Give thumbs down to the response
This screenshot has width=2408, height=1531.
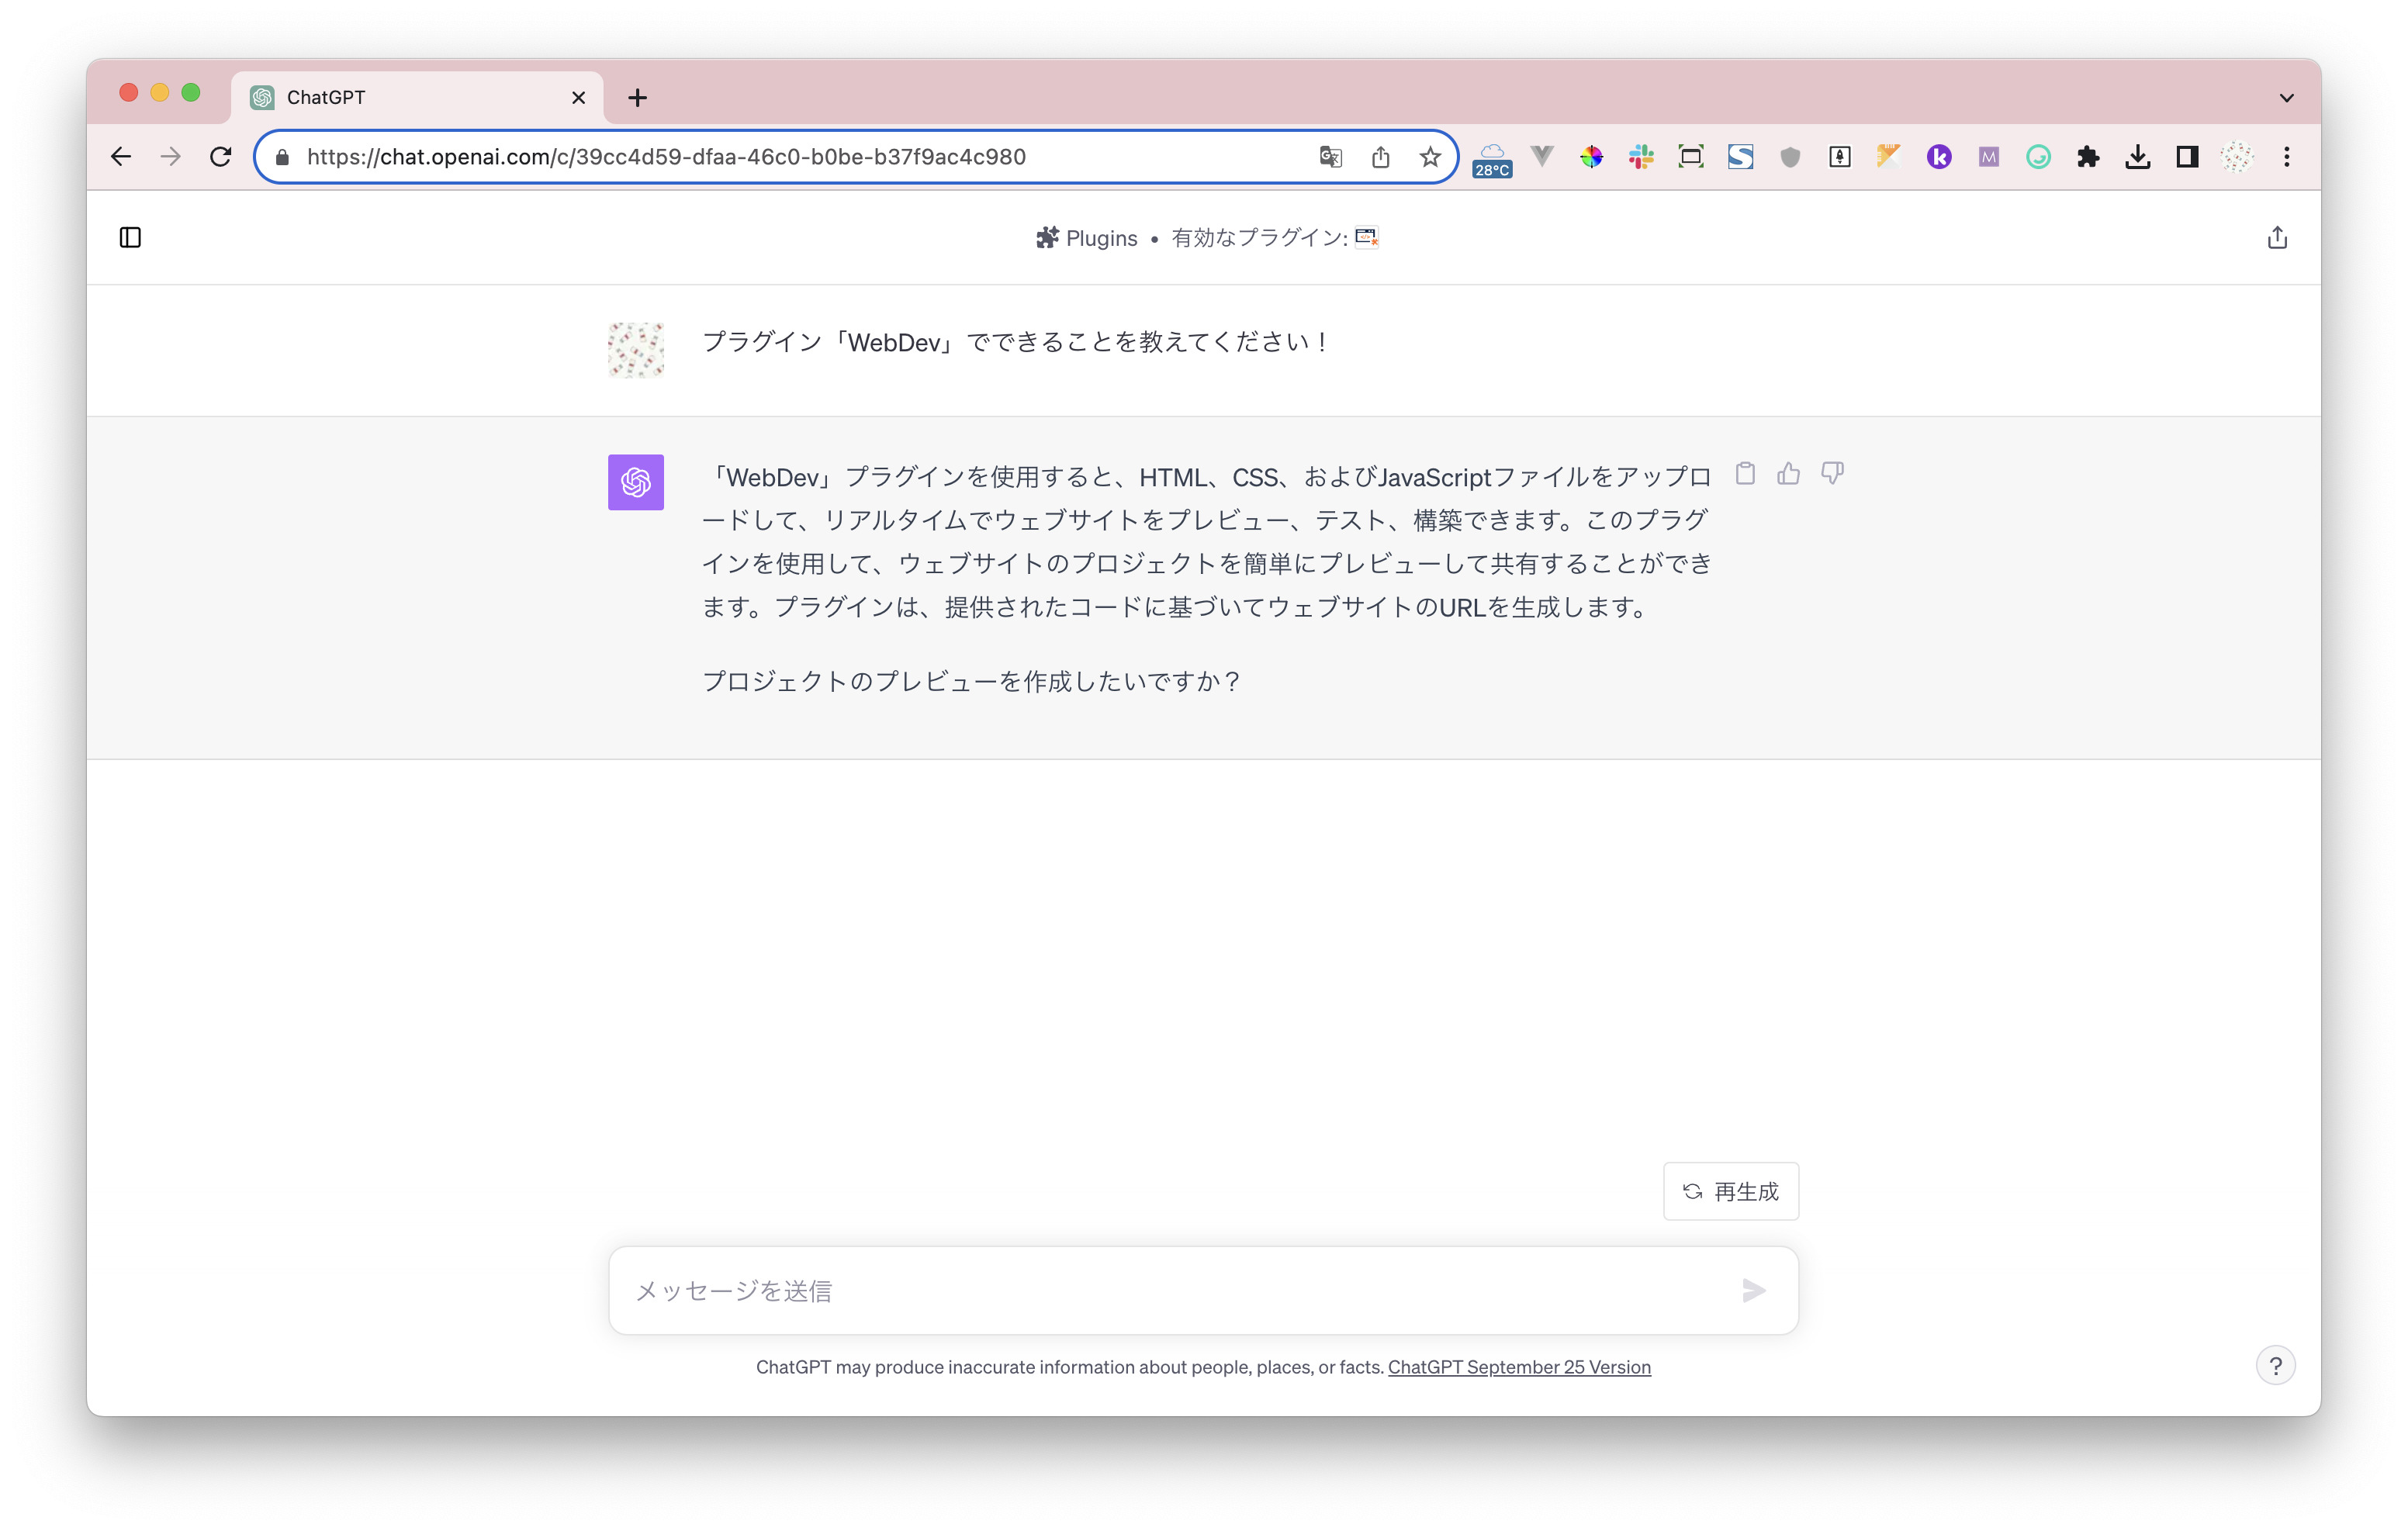(x=1832, y=474)
